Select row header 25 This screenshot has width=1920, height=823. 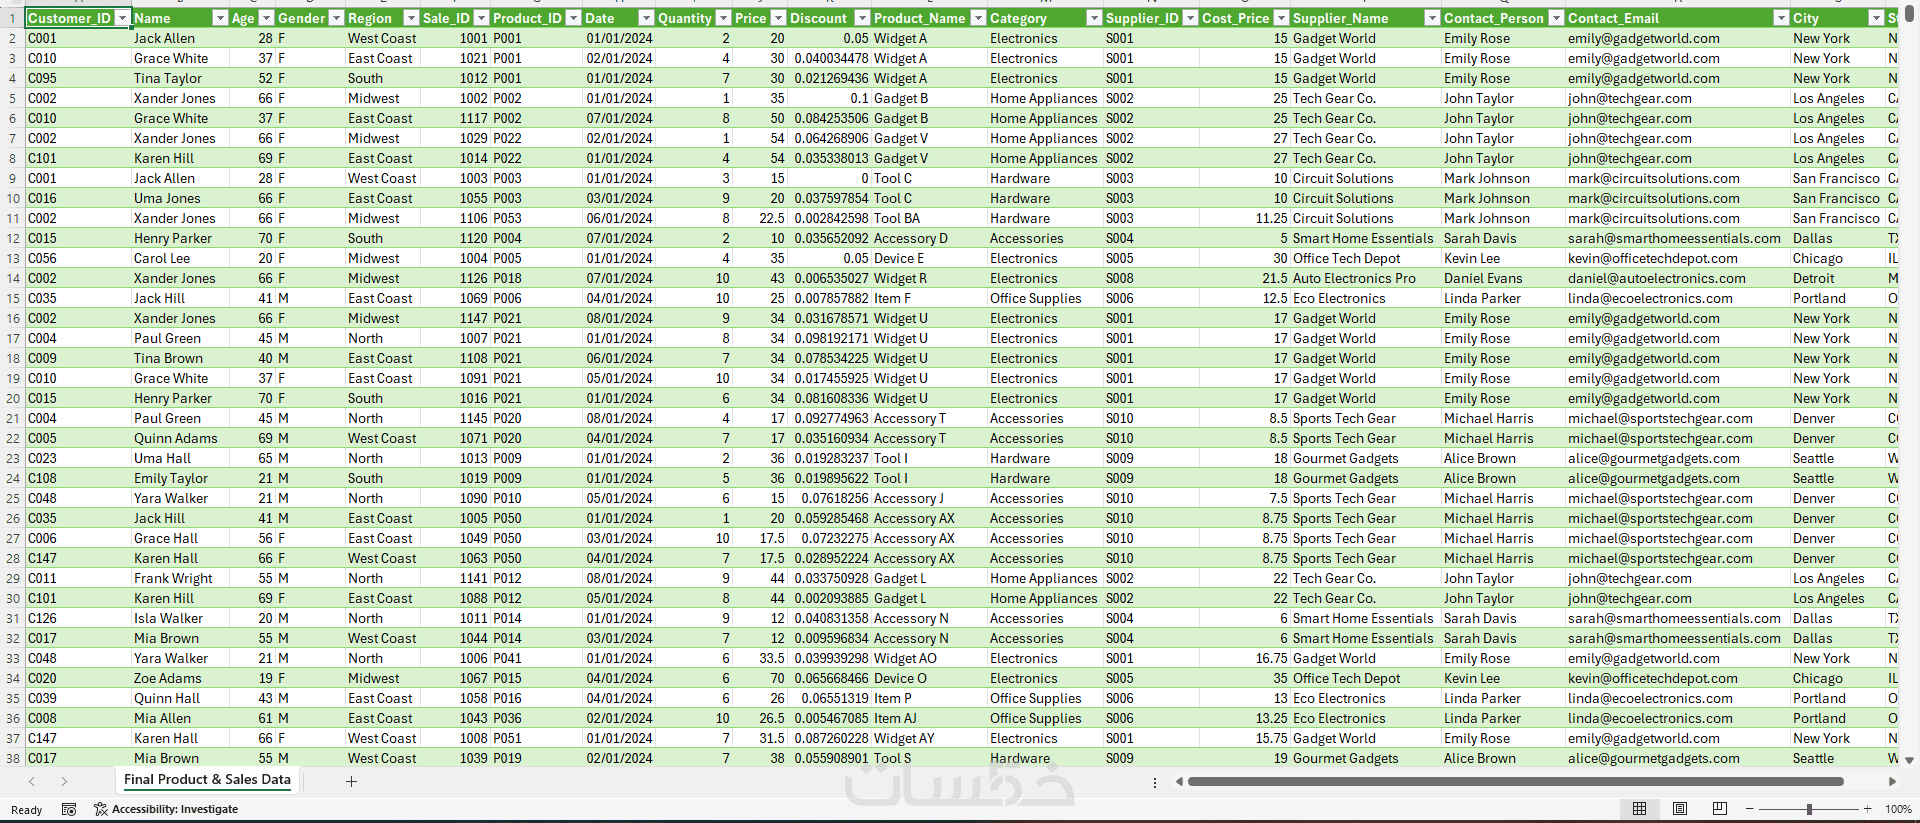12,498
